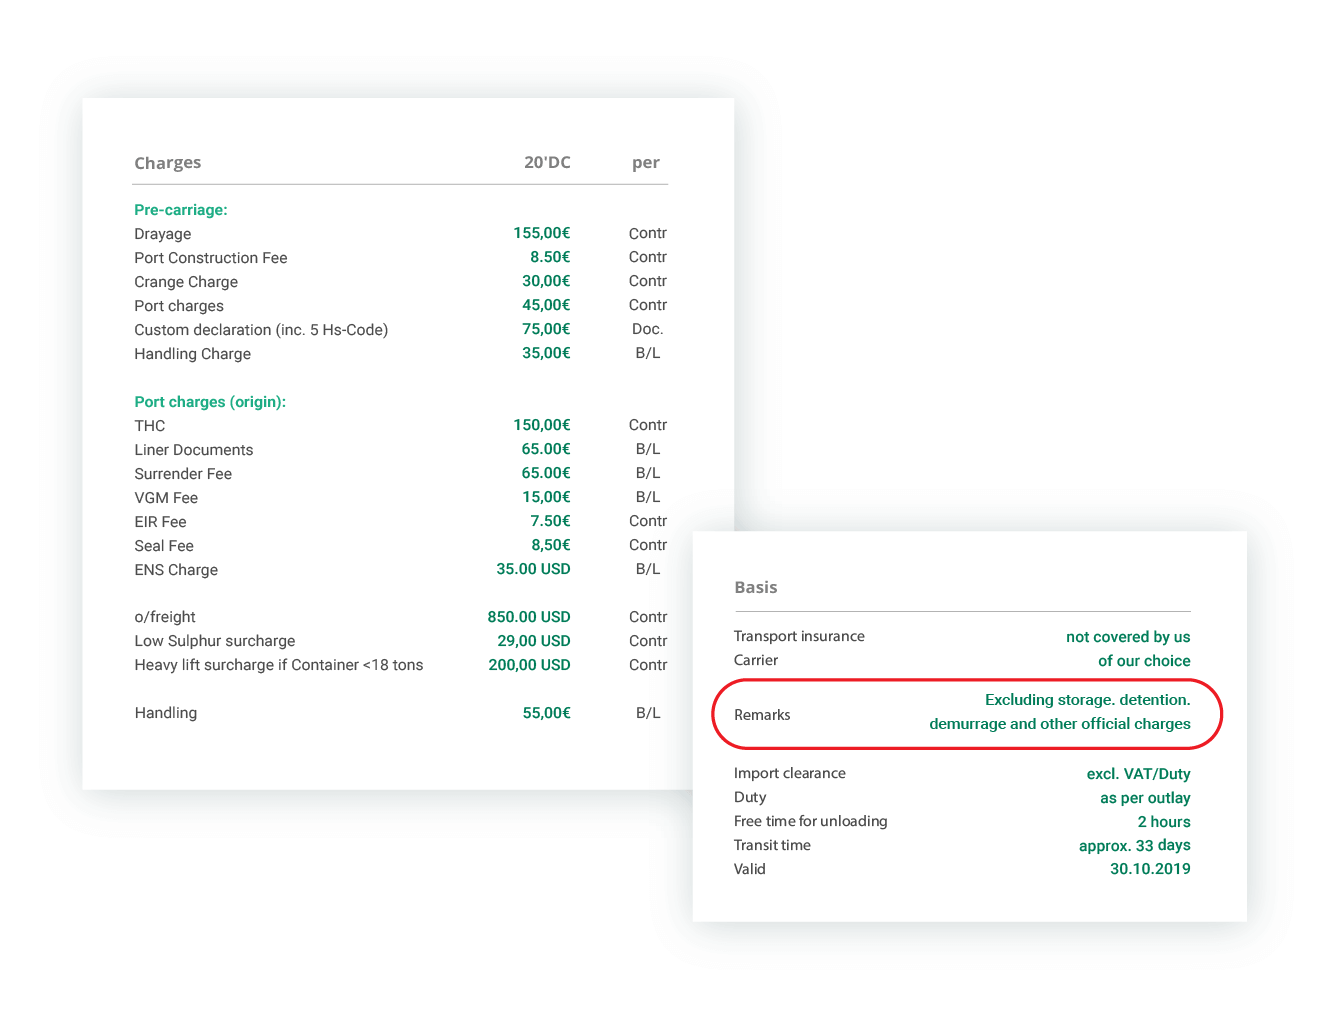The width and height of the screenshot is (1330, 1021).
Task: Select the 'not covered by us' value
Action: 1128,637
